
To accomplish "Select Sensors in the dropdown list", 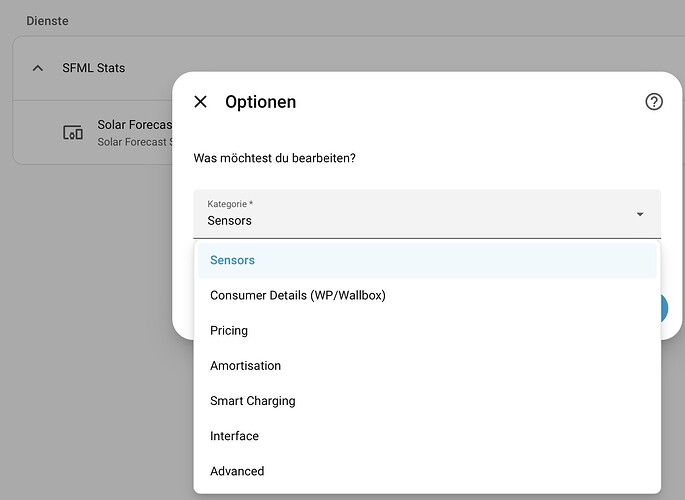I will point(427,260).
